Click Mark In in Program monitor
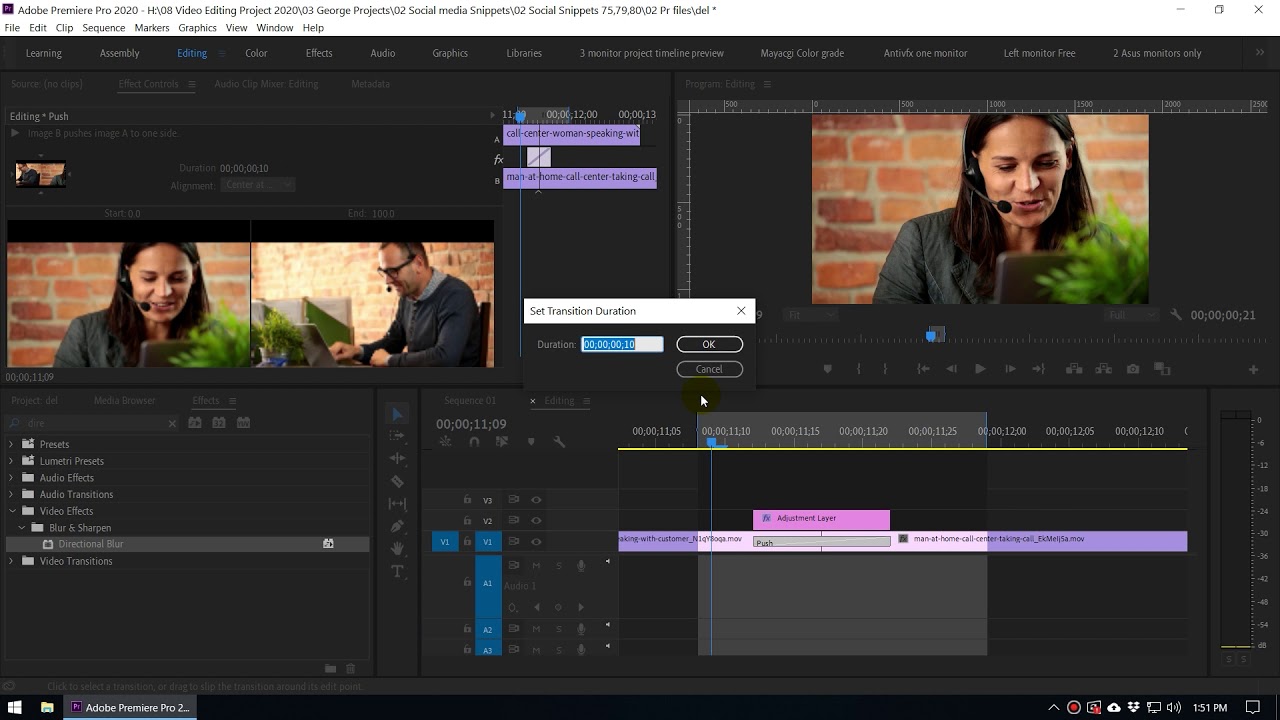This screenshot has height=720, width=1280. pos(858,369)
